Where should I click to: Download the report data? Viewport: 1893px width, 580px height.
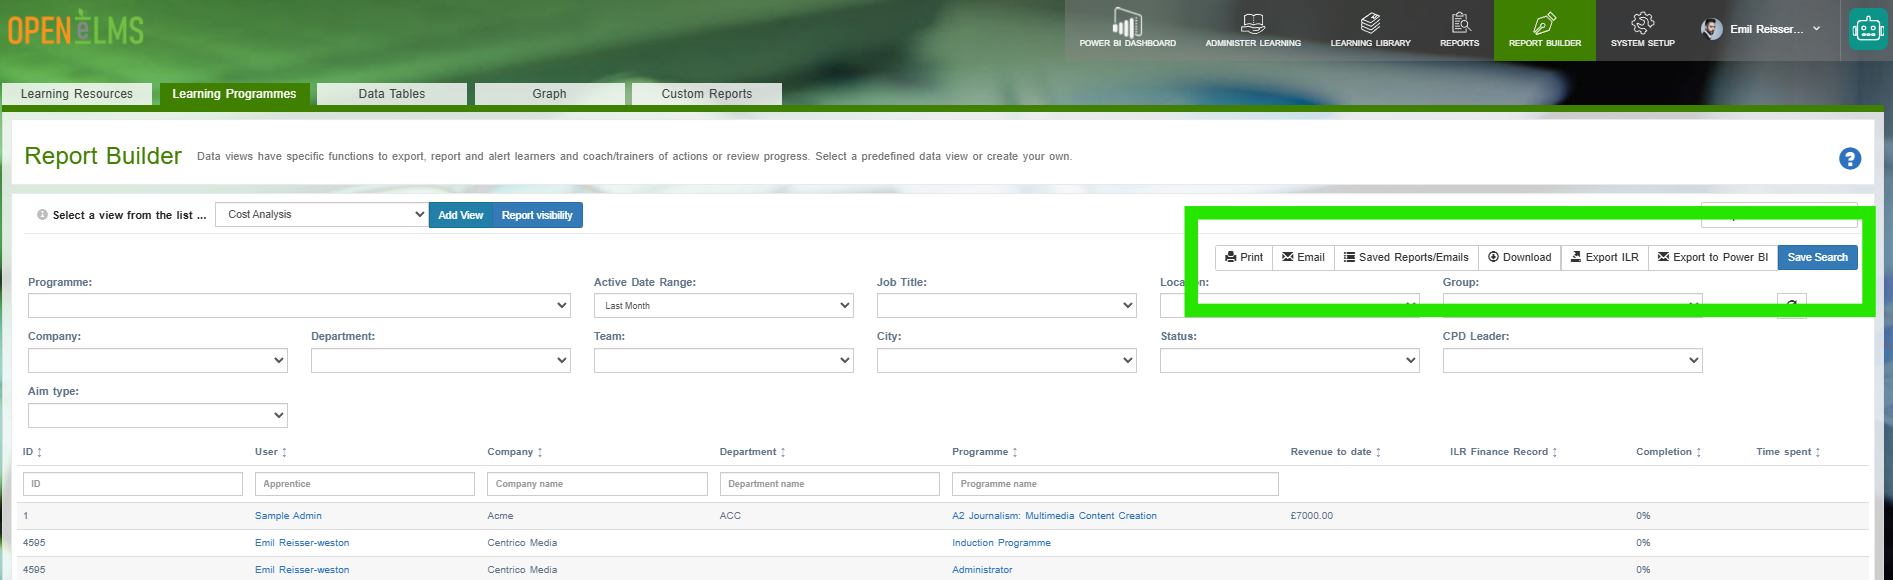point(1520,257)
